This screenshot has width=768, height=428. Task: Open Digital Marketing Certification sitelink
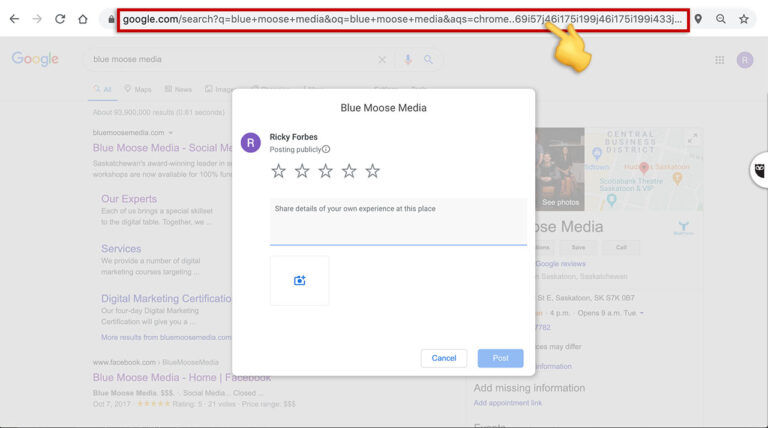coord(166,299)
